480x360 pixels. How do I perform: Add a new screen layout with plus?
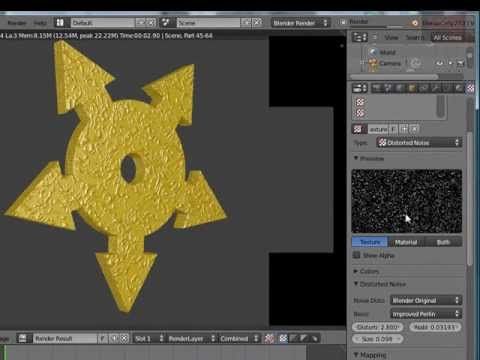pos(141,23)
